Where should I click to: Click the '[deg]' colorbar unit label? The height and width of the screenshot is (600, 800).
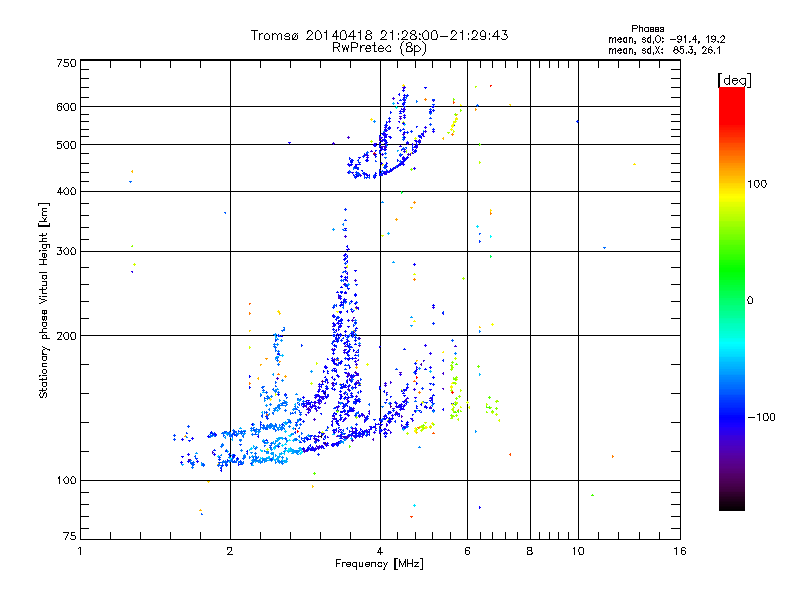[x=734, y=80]
